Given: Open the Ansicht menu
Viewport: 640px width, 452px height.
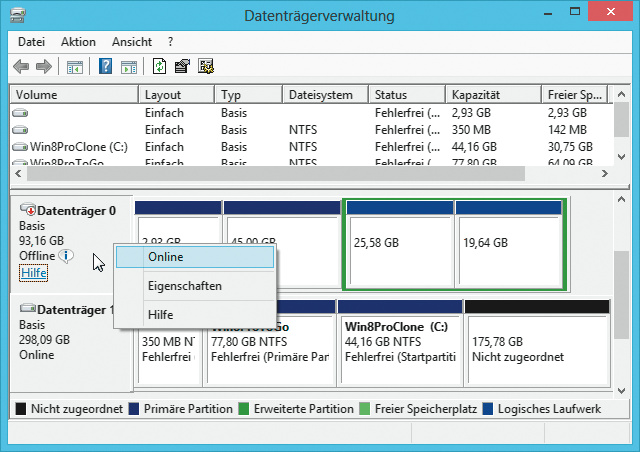Looking at the screenshot, I should pyautogui.click(x=132, y=42).
